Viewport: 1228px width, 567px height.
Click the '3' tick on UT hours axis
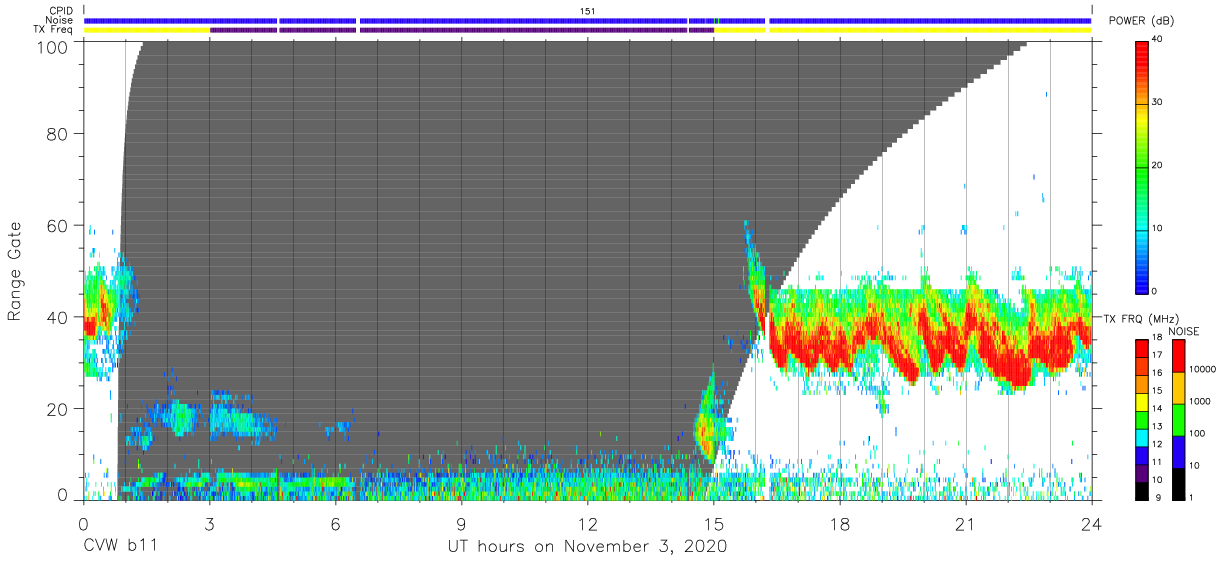(x=209, y=524)
